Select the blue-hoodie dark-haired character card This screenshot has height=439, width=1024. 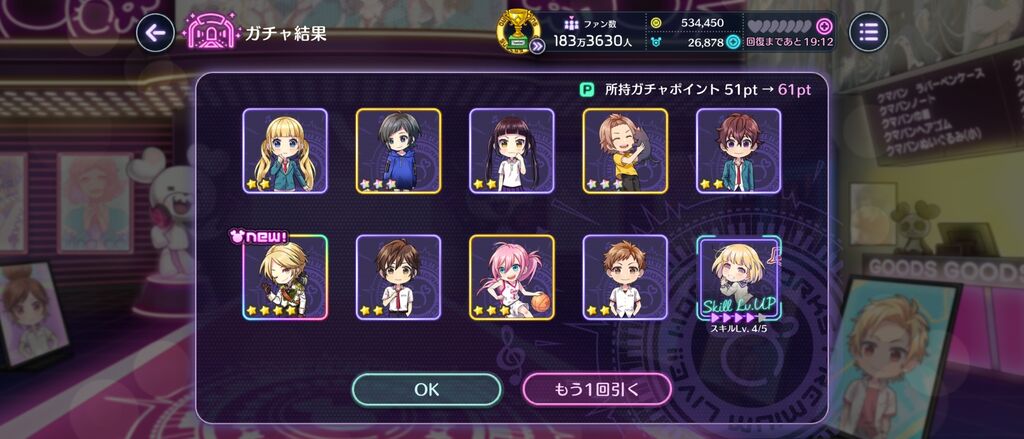[x=398, y=151]
